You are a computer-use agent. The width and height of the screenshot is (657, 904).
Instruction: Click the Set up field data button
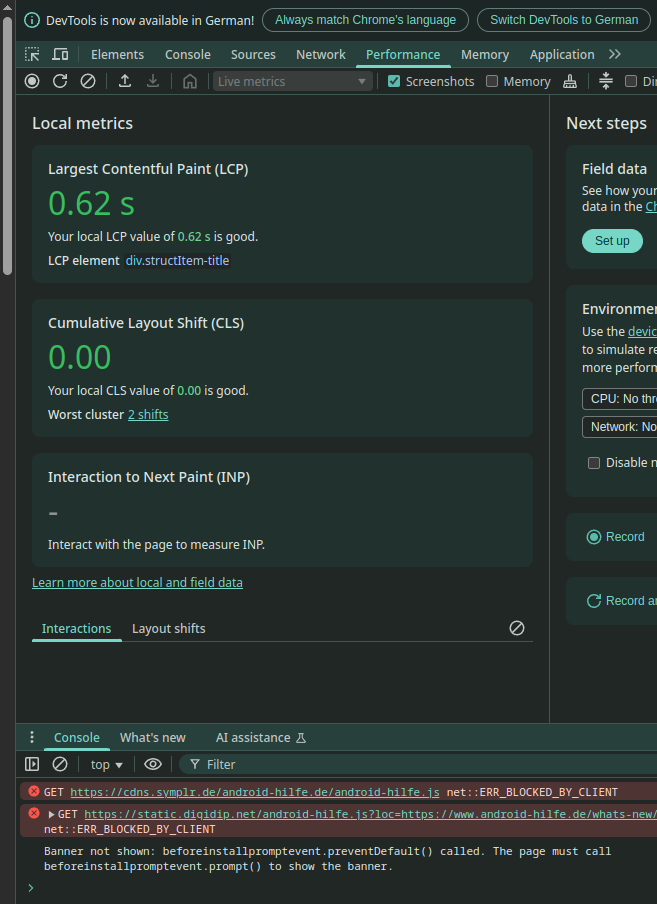pyautogui.click(x=612, y=241)
